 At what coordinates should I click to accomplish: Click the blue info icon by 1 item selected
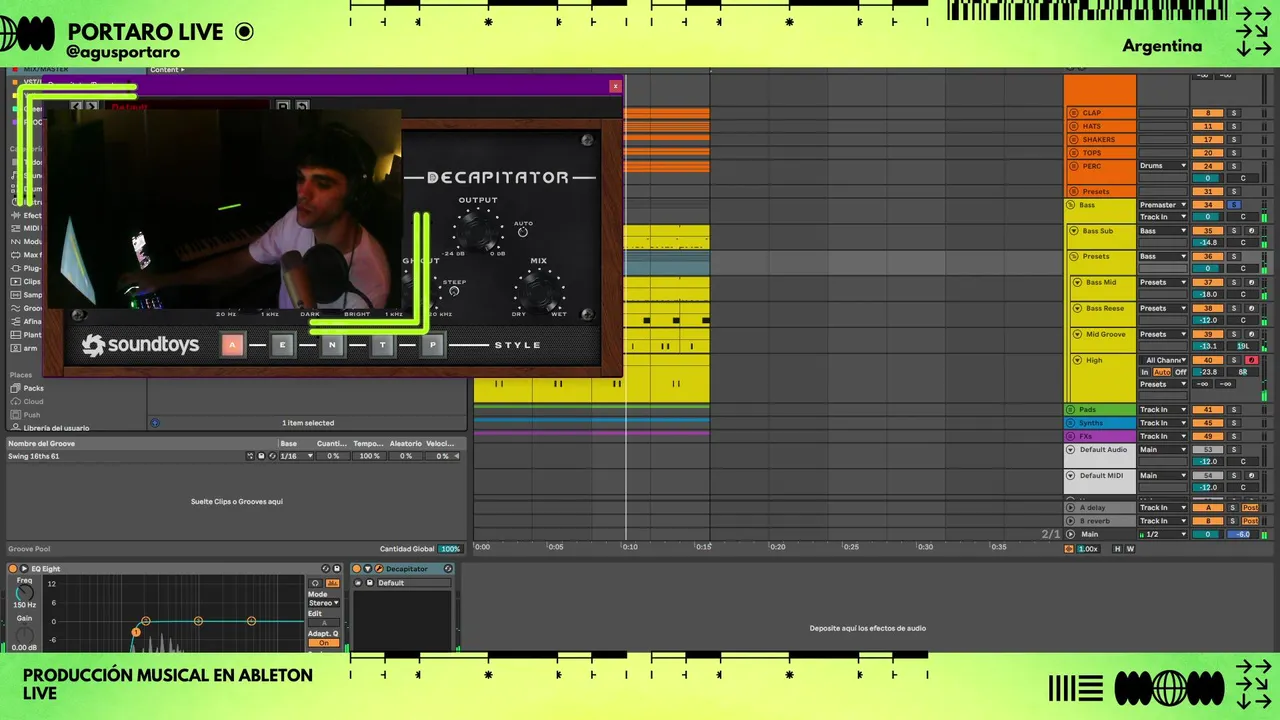(155, 423)
